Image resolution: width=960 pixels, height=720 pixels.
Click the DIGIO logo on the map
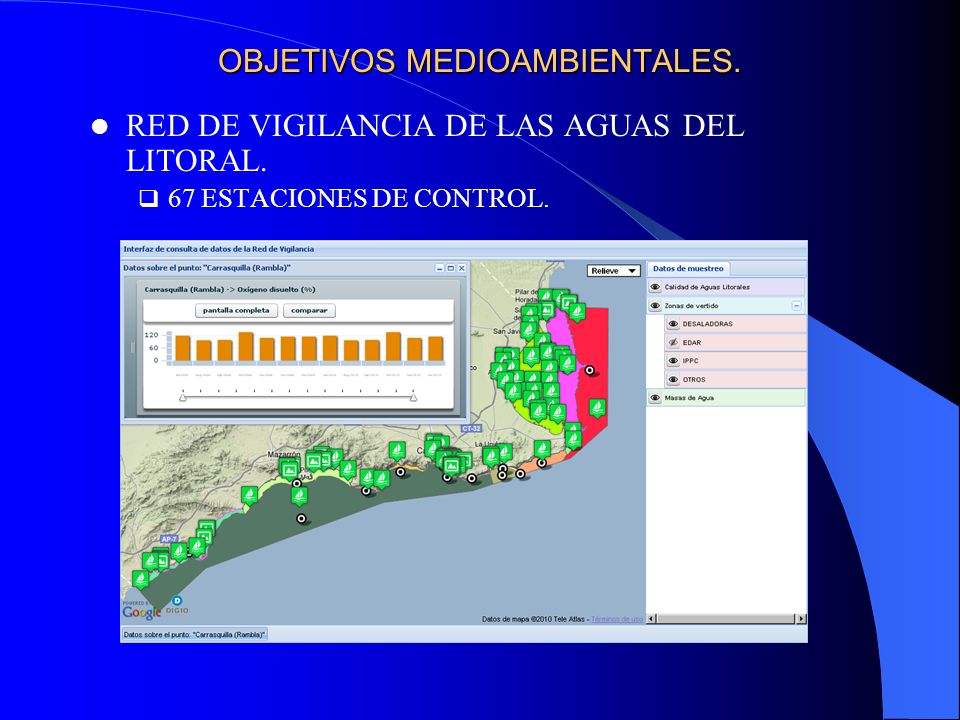(177, 605)
